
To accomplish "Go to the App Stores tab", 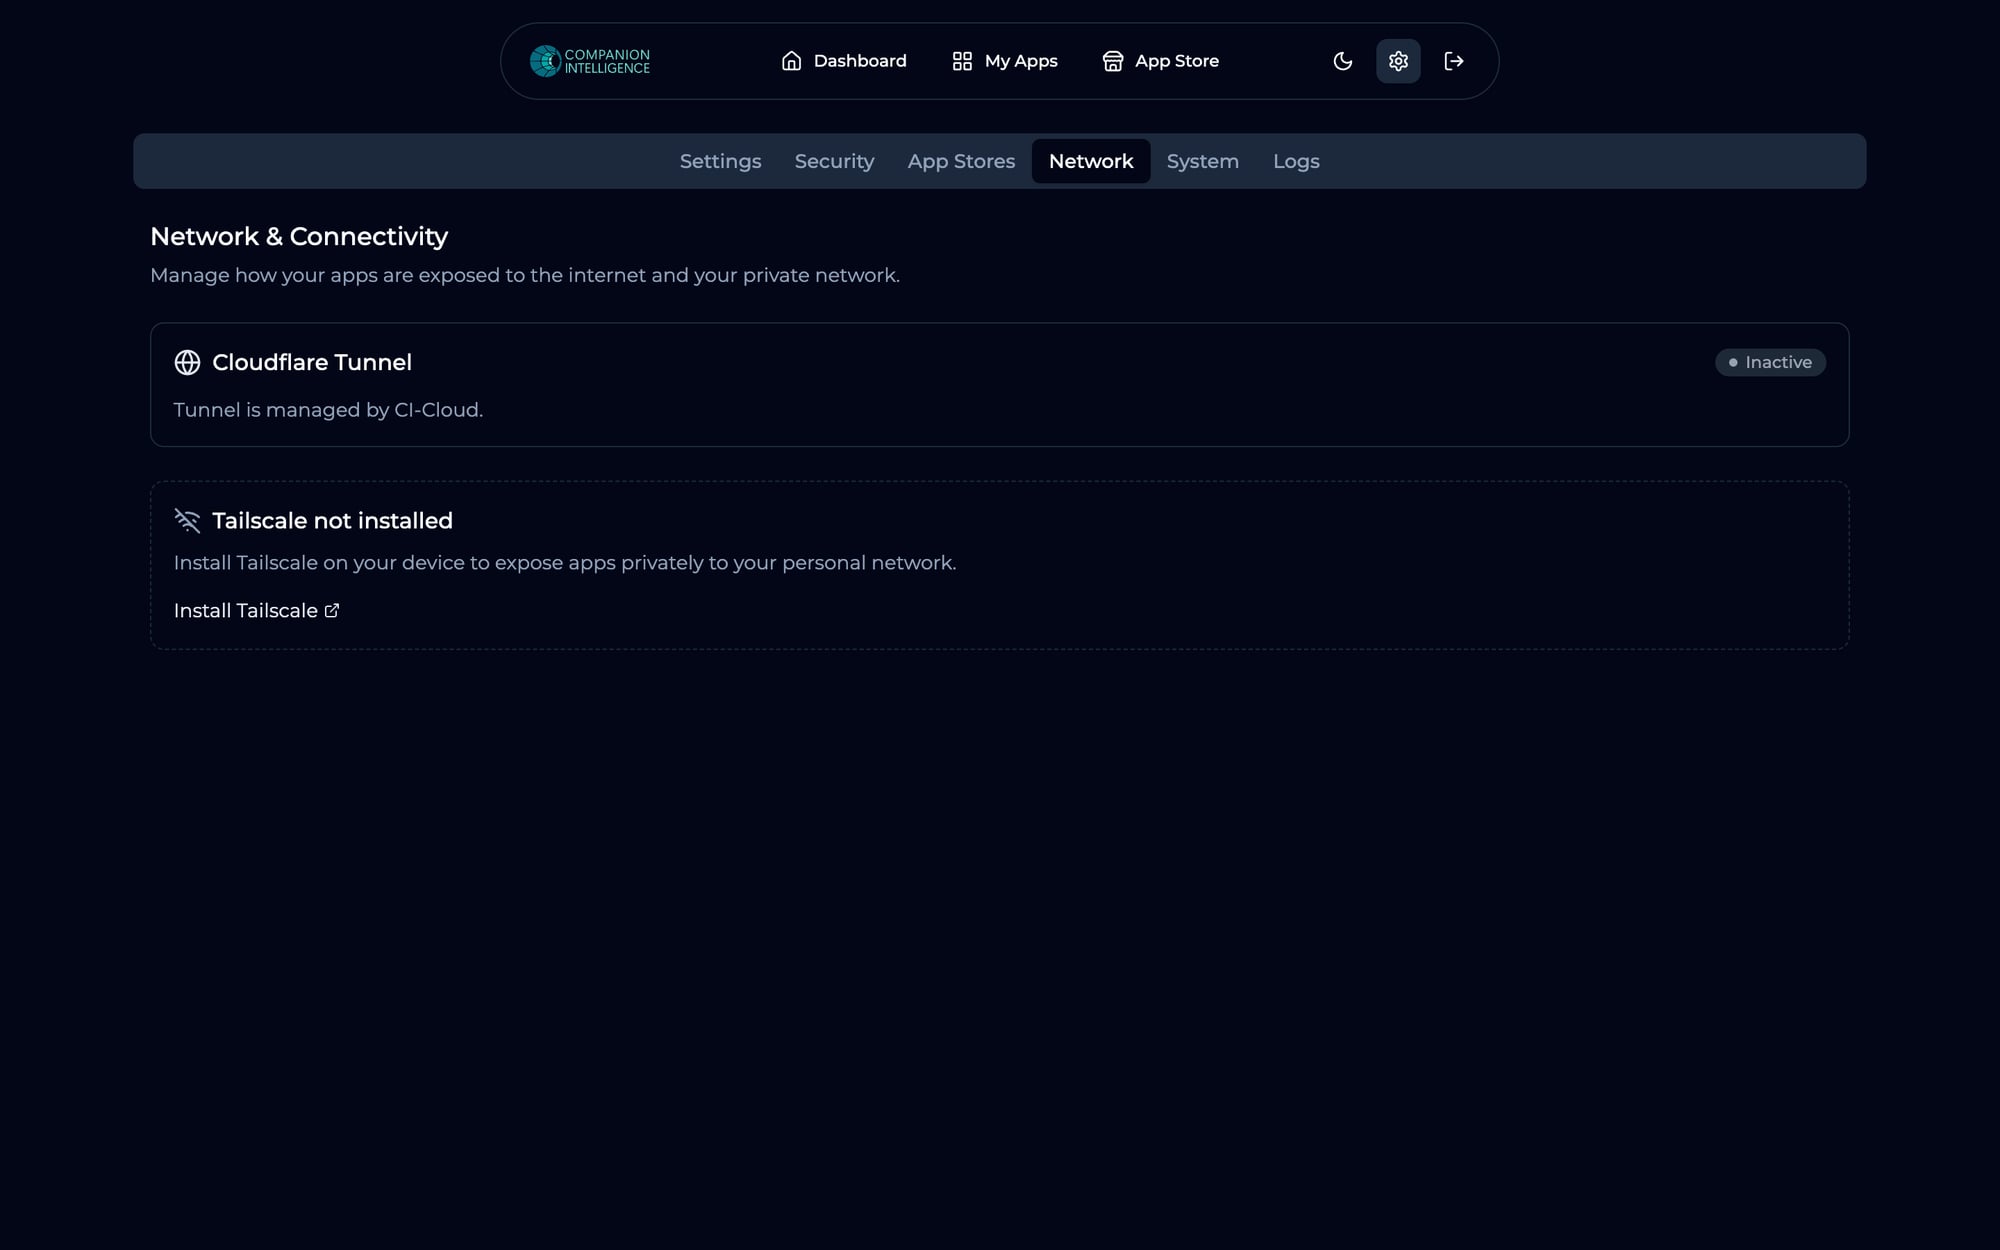I will point(961,161).
